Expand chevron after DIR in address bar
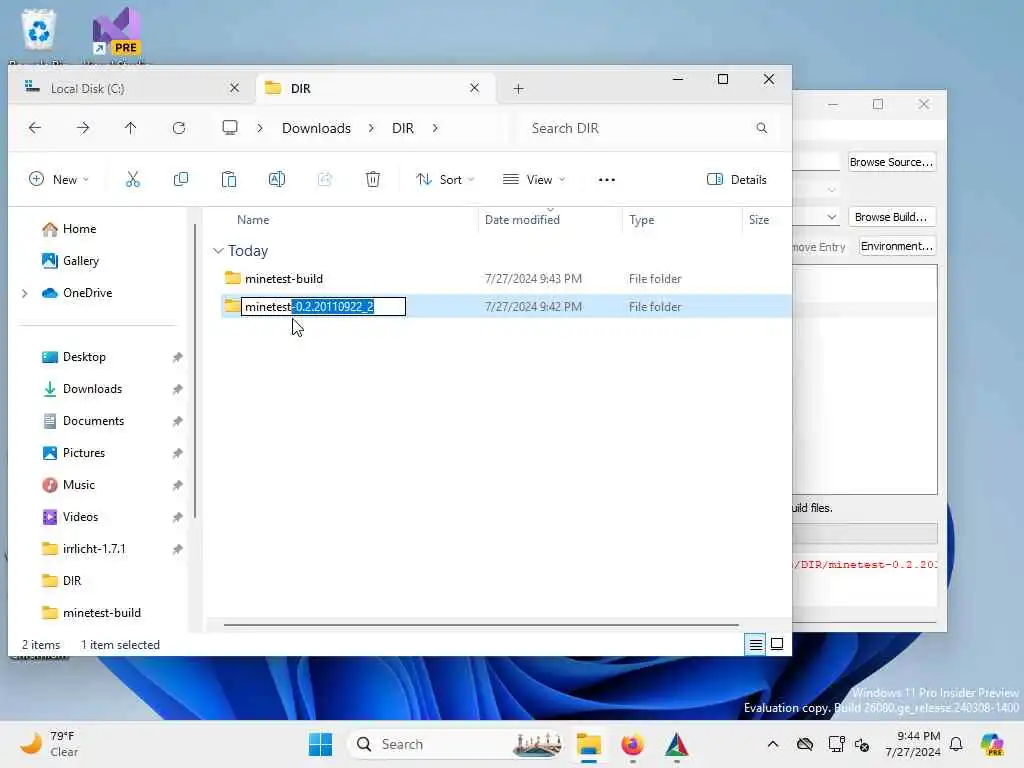1024x768 pixels. pos(435,128)
